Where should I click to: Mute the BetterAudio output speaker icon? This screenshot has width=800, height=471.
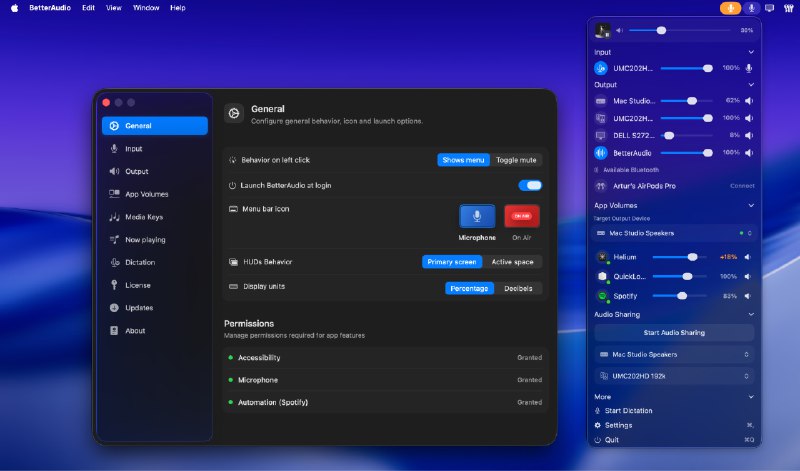click(748, 153)
